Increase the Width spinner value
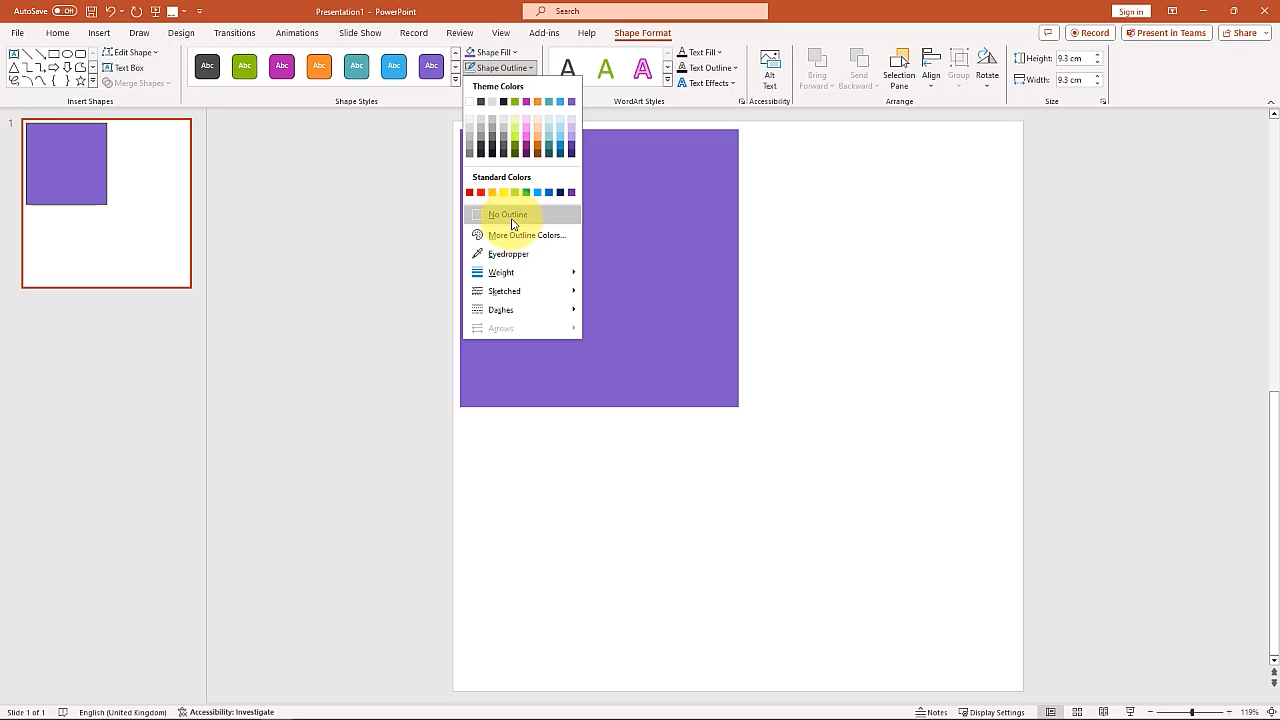The height and width of the screenshot is (720, 1280). pos(1097,76)
